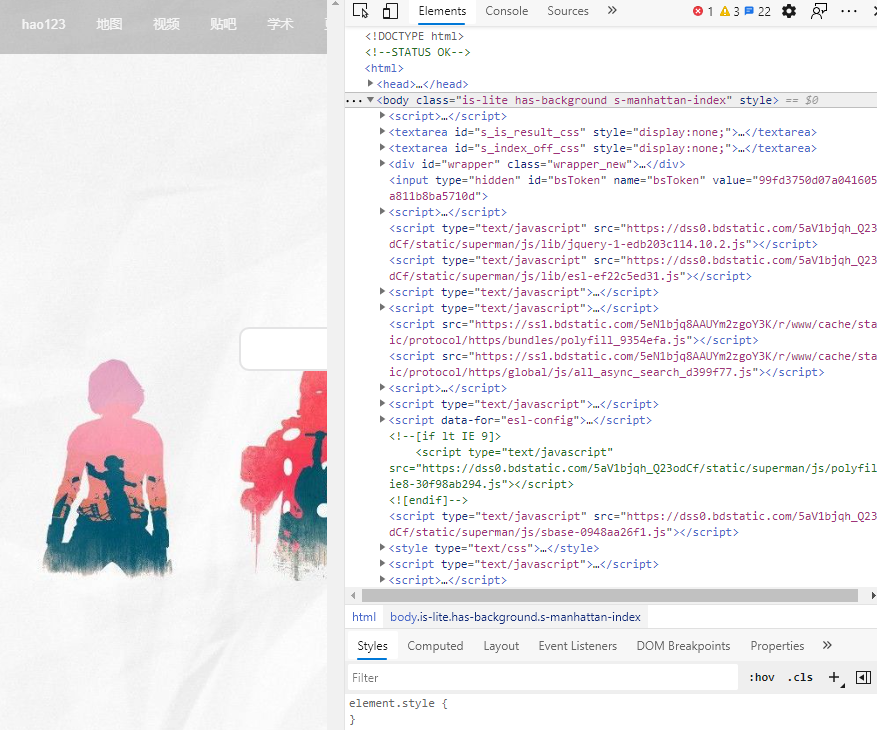Open the Computed pane tab

(435, 646)
